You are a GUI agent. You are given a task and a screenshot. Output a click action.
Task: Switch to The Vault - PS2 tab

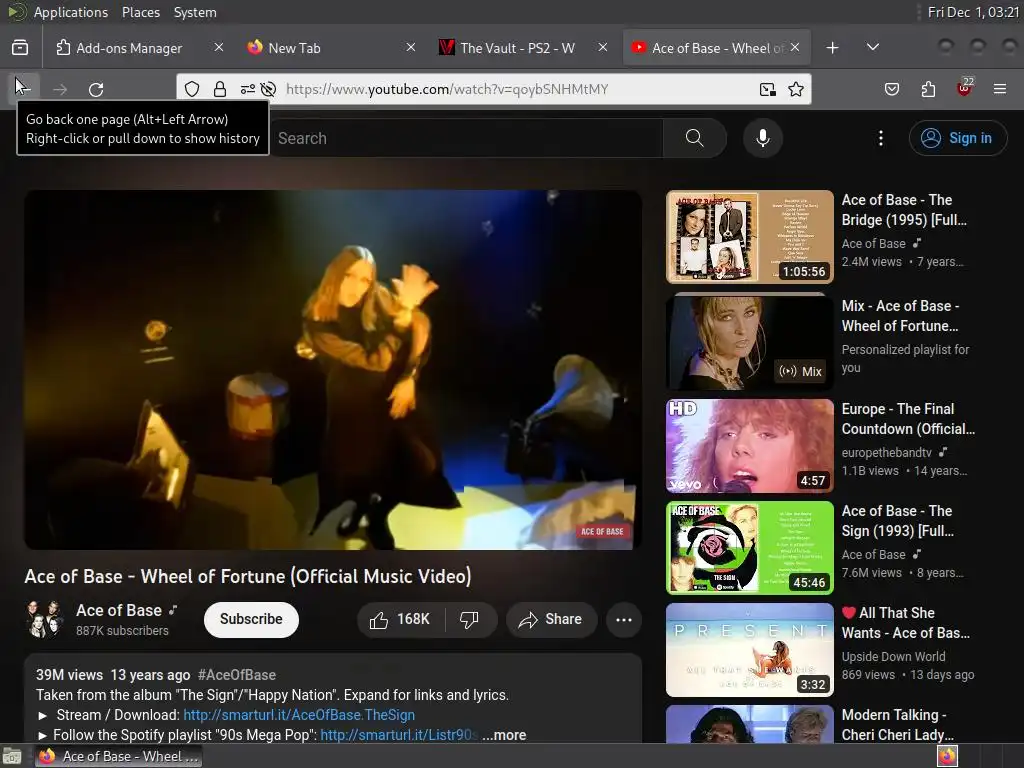(524, 48)
